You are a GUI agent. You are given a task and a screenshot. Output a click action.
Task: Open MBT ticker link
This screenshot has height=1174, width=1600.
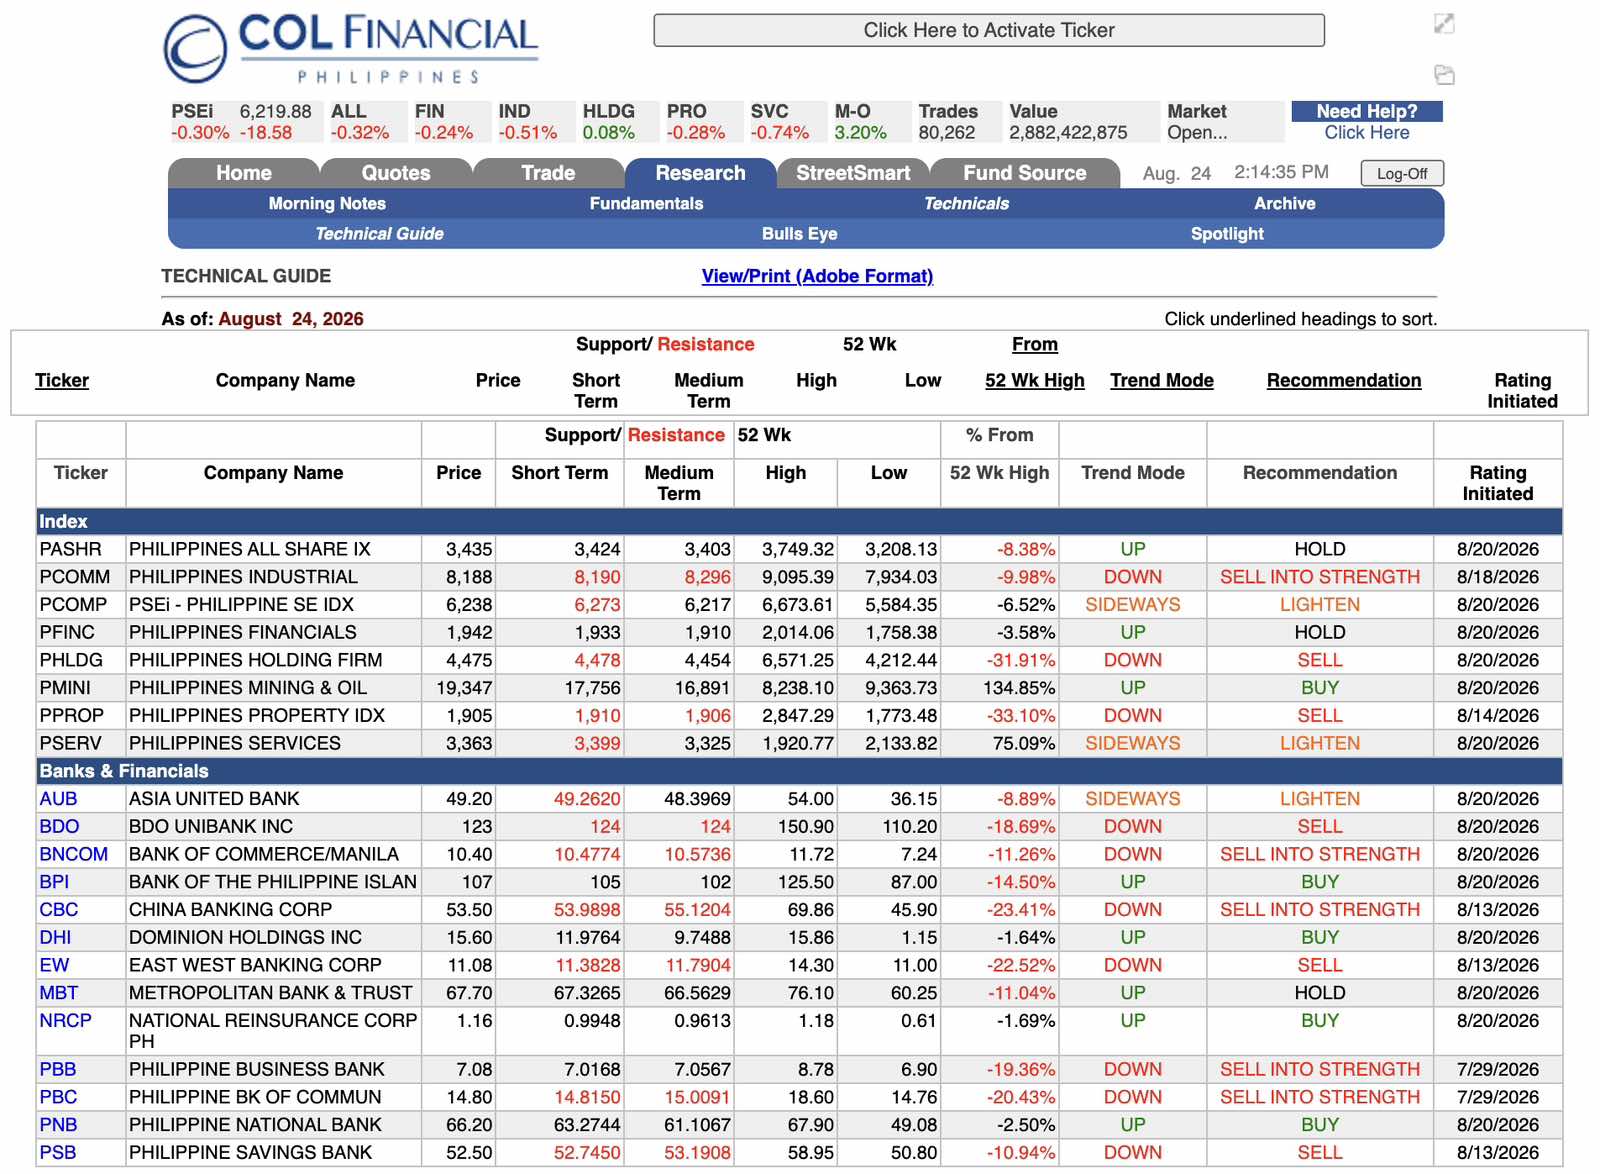coord(59,993)
